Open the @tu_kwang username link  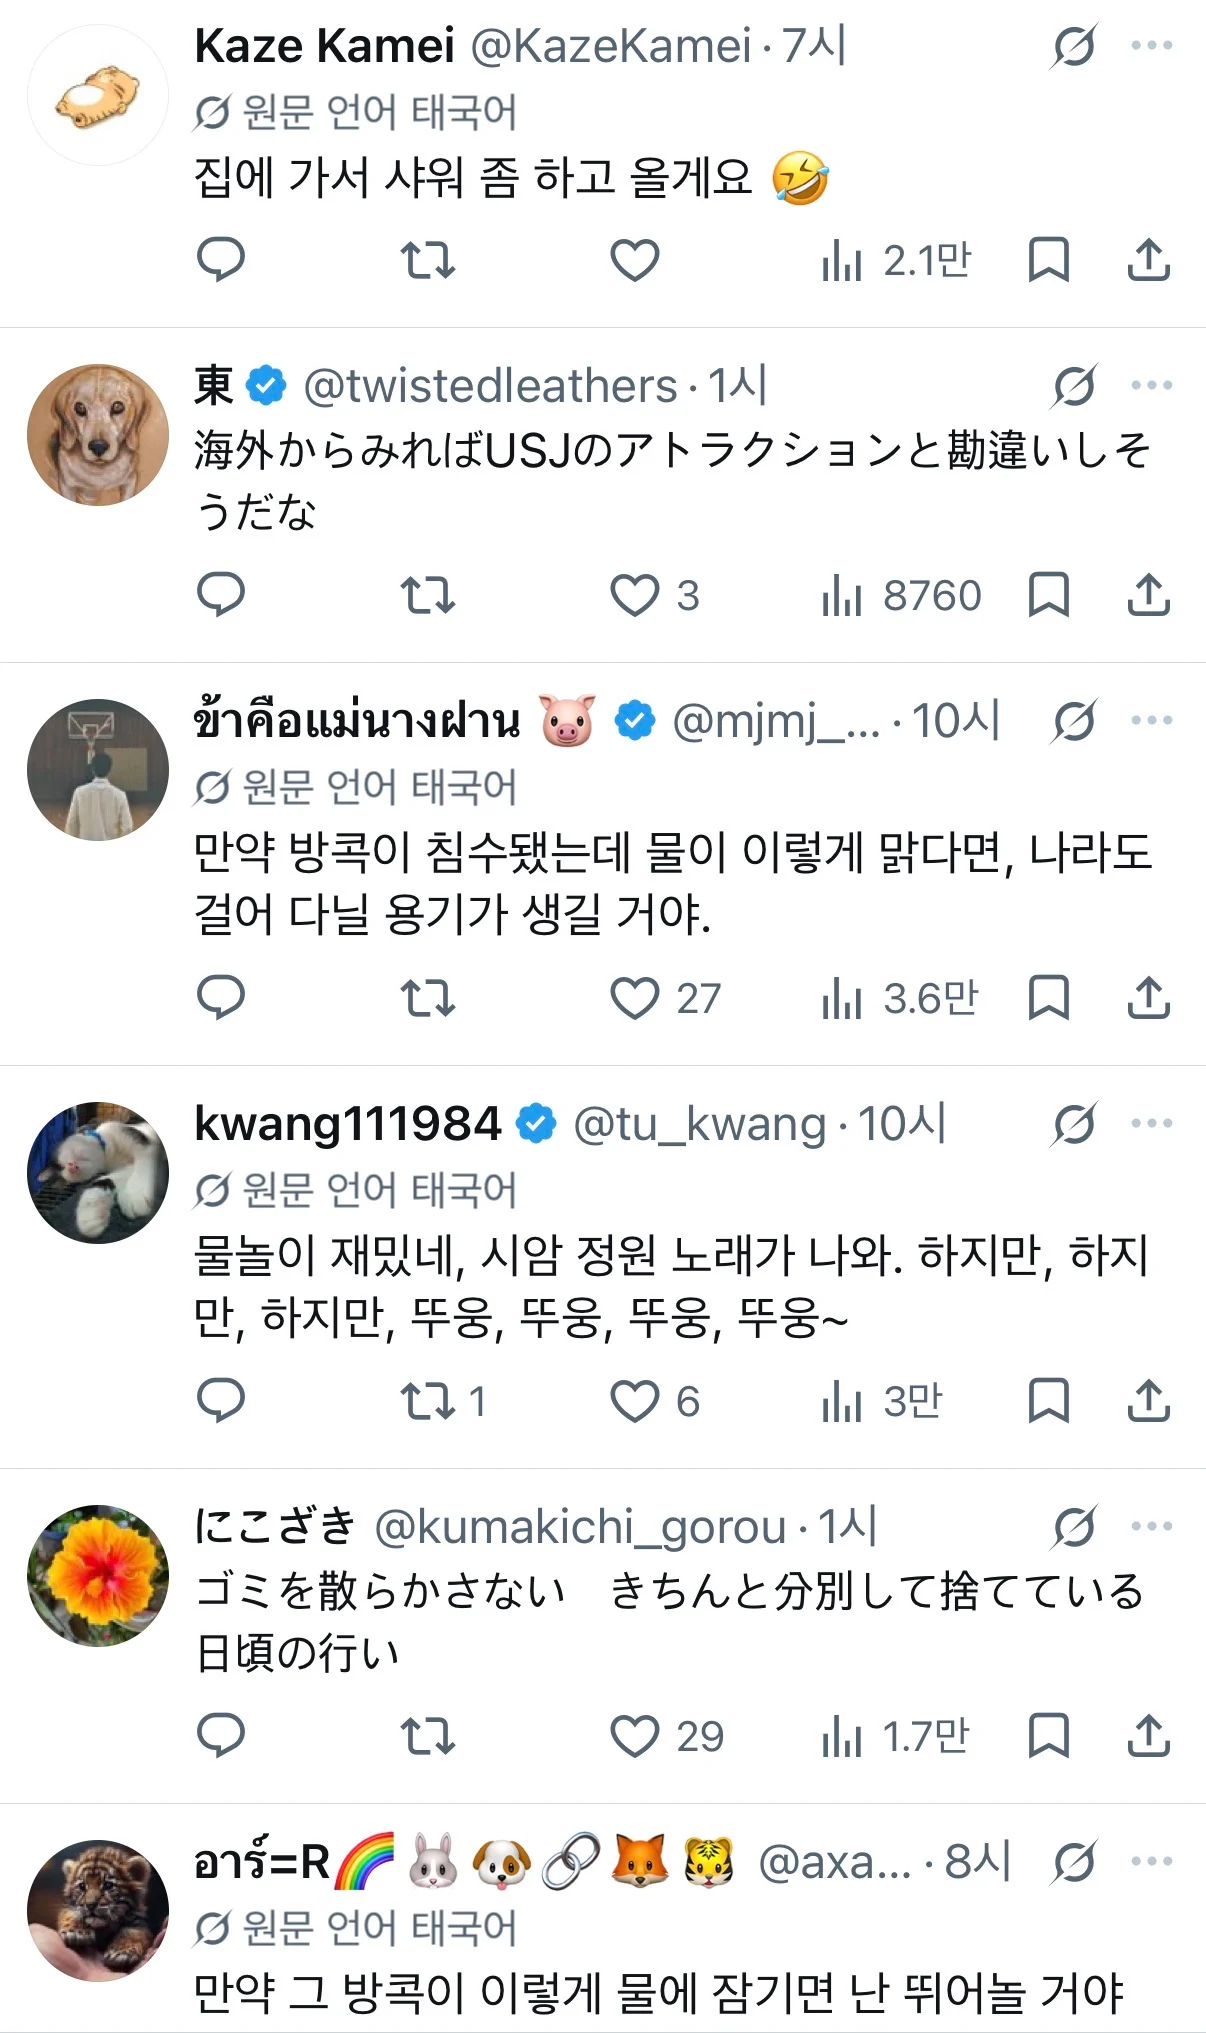pyautogui.click(x=700, y=1124)
